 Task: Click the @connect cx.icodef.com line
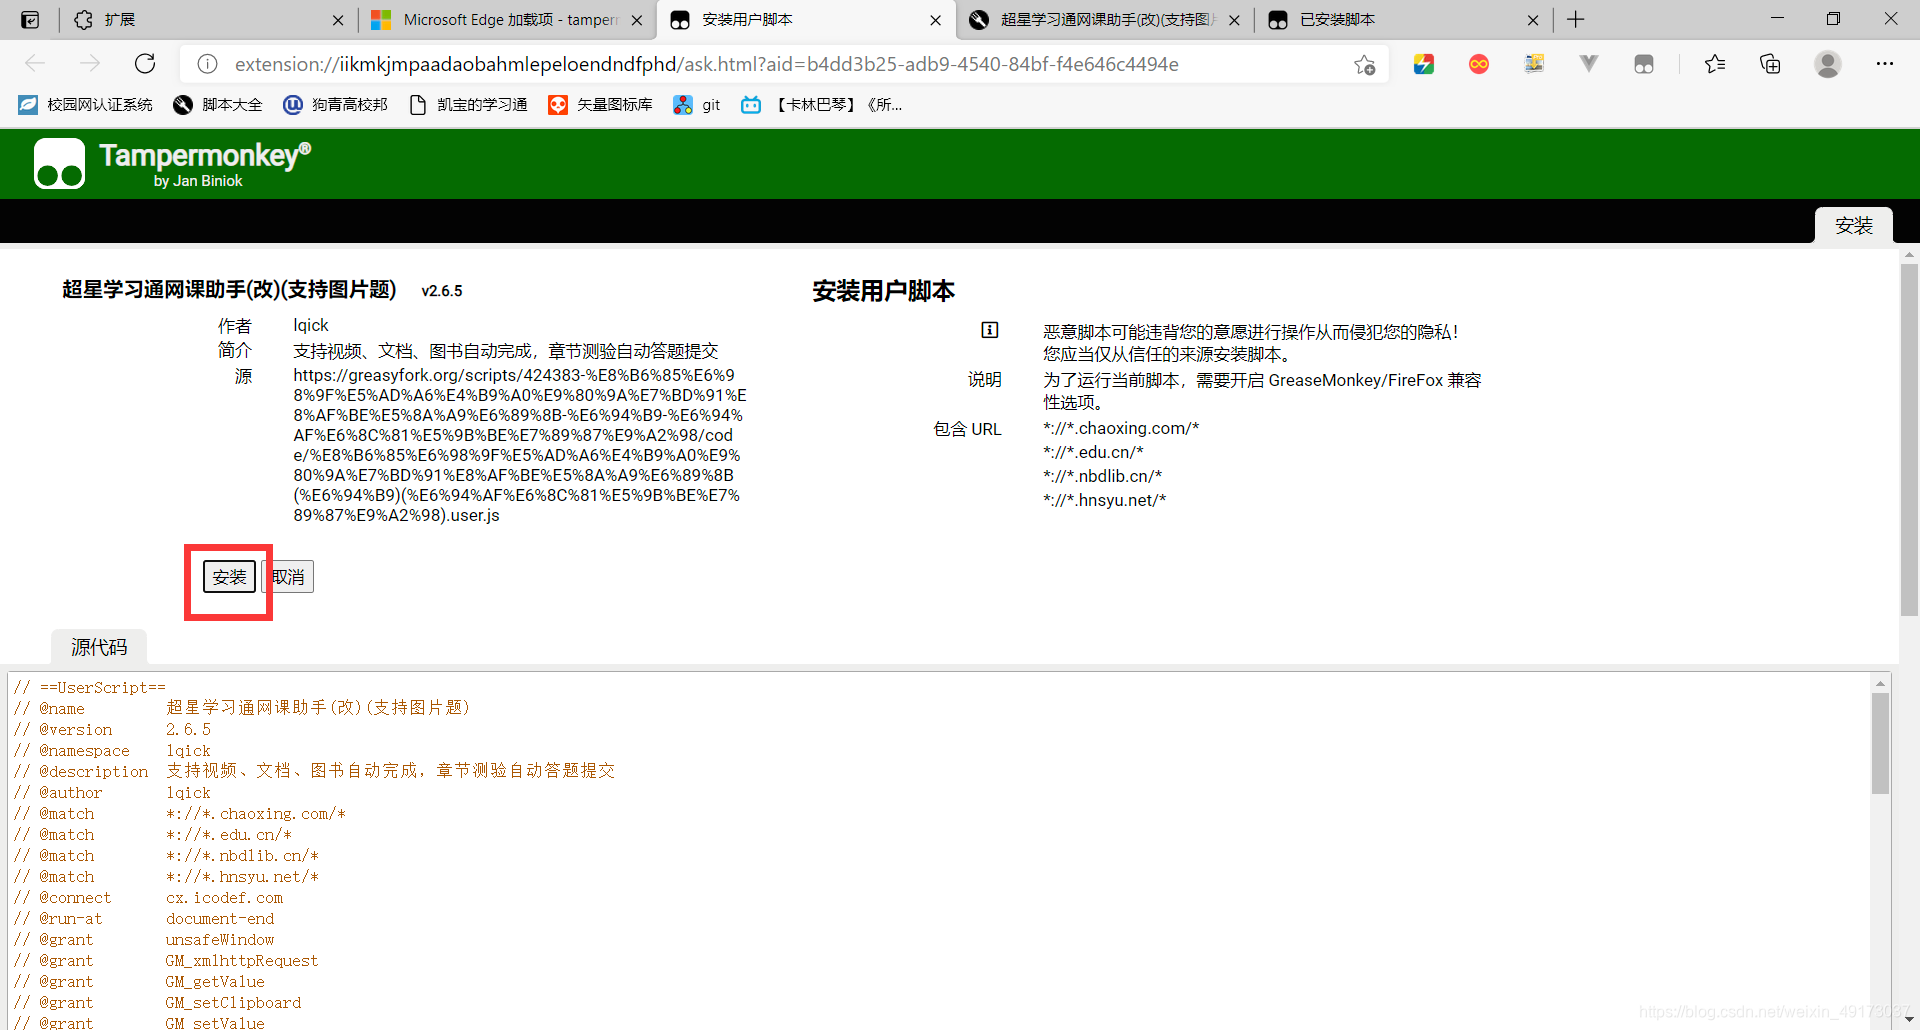point(148,898)
